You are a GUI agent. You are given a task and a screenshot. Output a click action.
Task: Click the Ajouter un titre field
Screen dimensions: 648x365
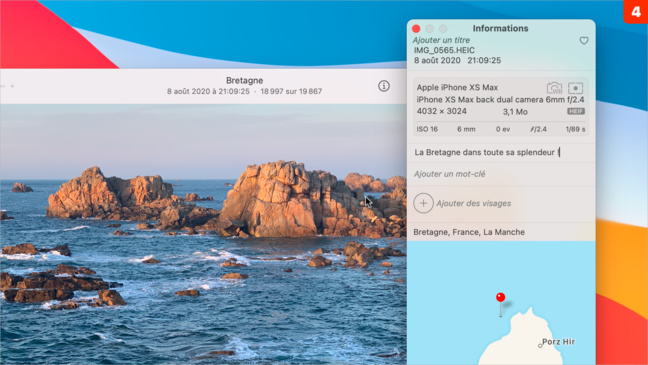pos(441,40)
